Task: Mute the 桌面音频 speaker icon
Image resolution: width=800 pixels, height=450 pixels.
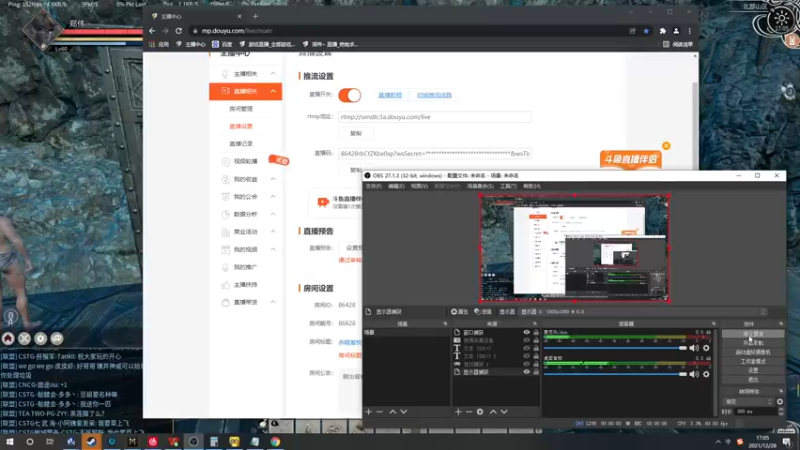Action: pos(694,374)
